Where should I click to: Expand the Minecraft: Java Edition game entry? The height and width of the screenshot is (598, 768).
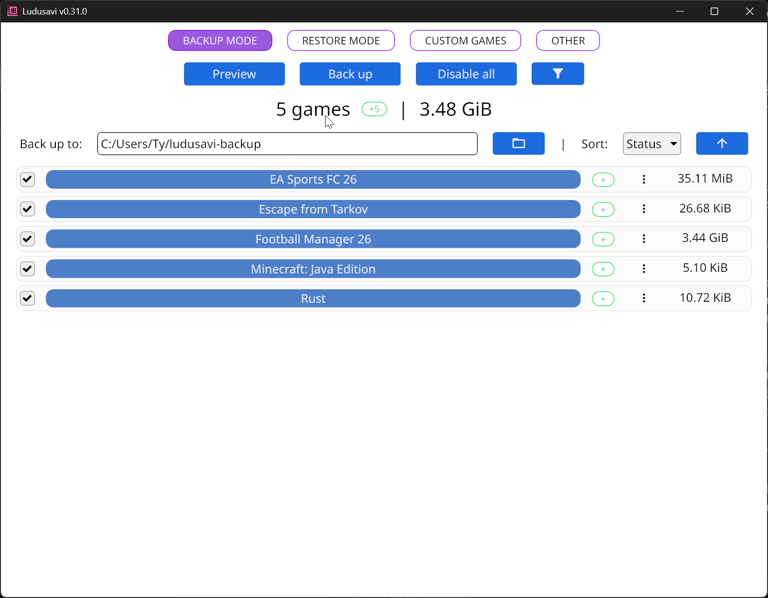pos(313,269)
